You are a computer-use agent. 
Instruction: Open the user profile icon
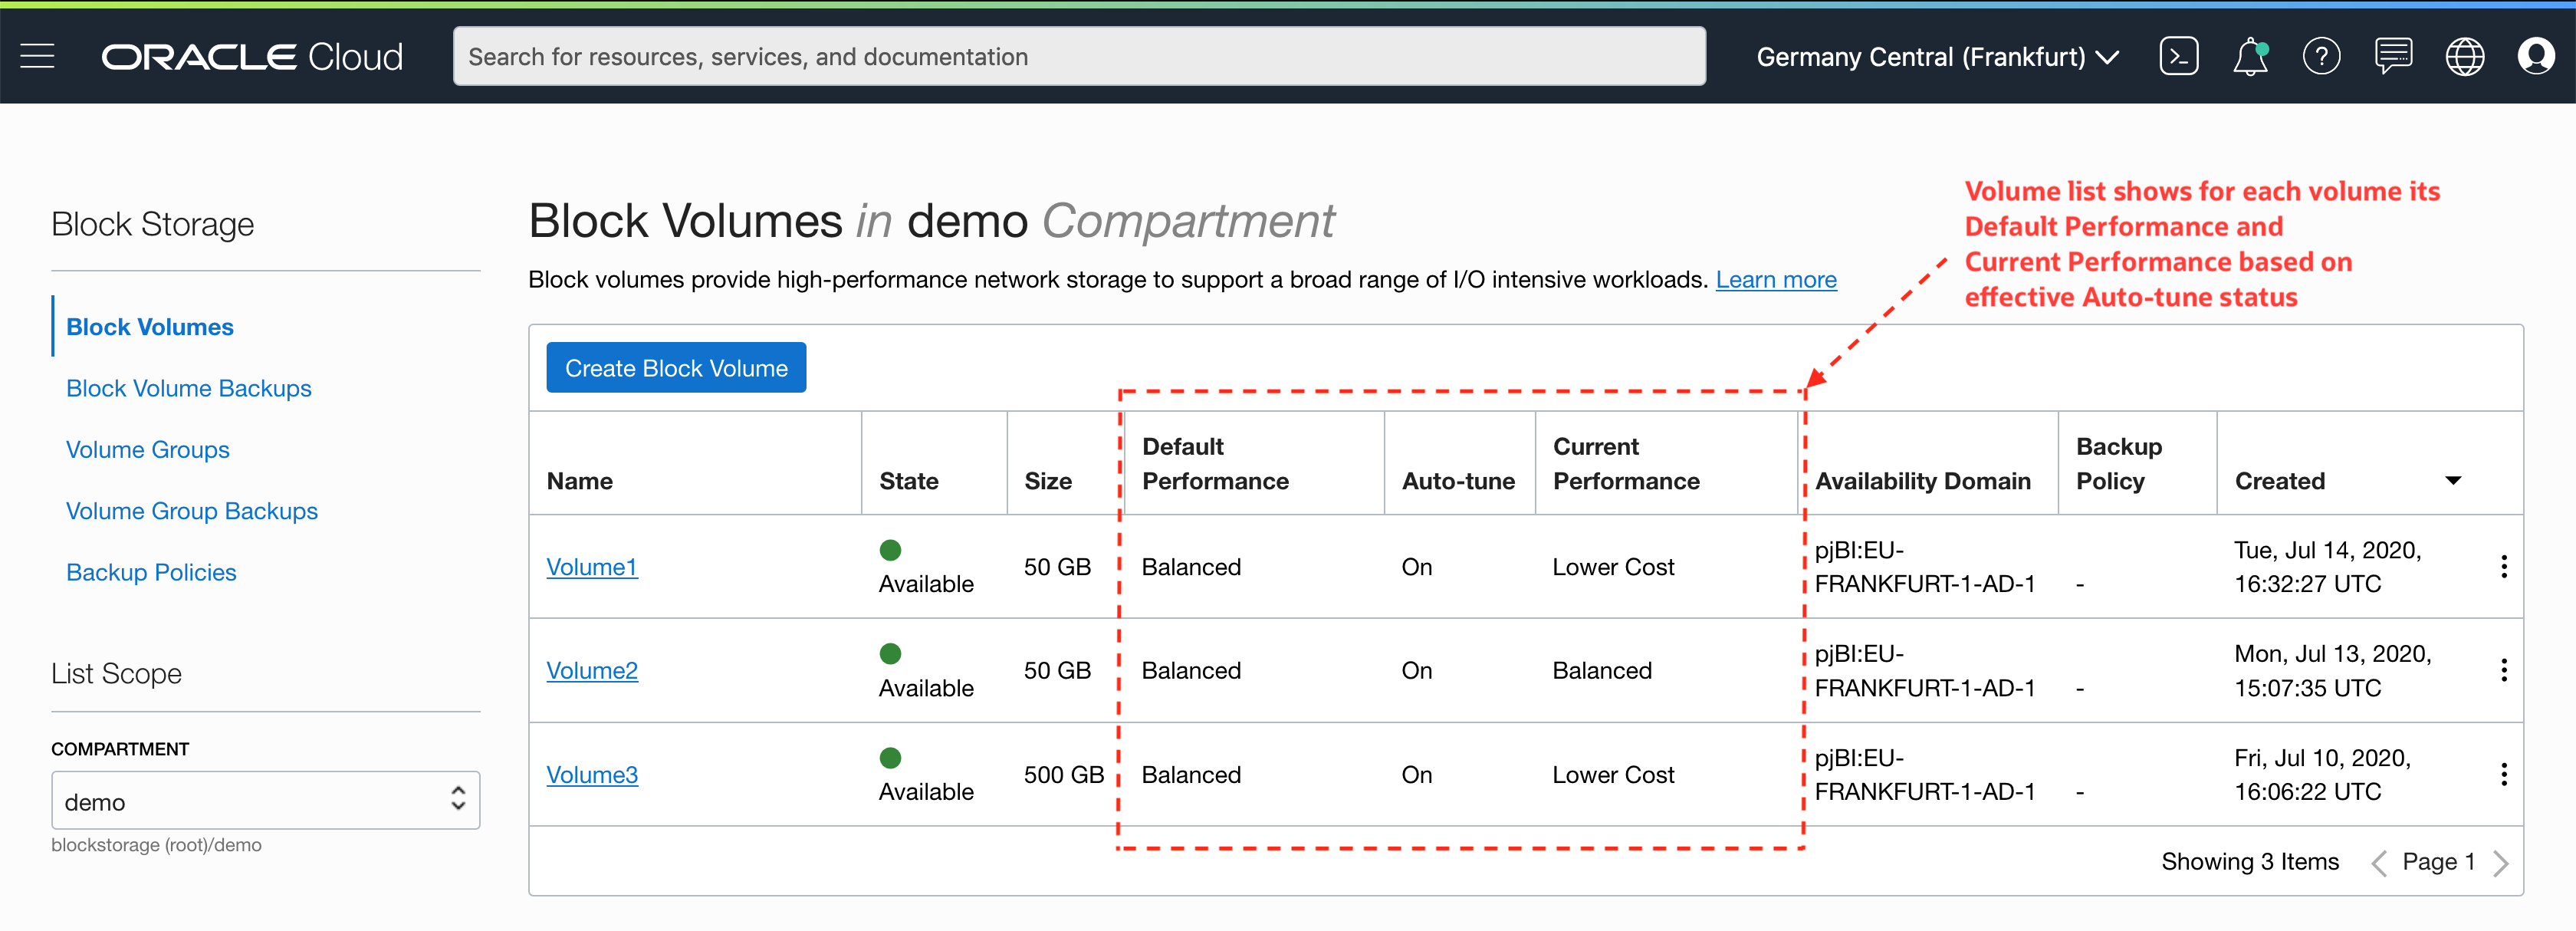tap(2537, 56)
